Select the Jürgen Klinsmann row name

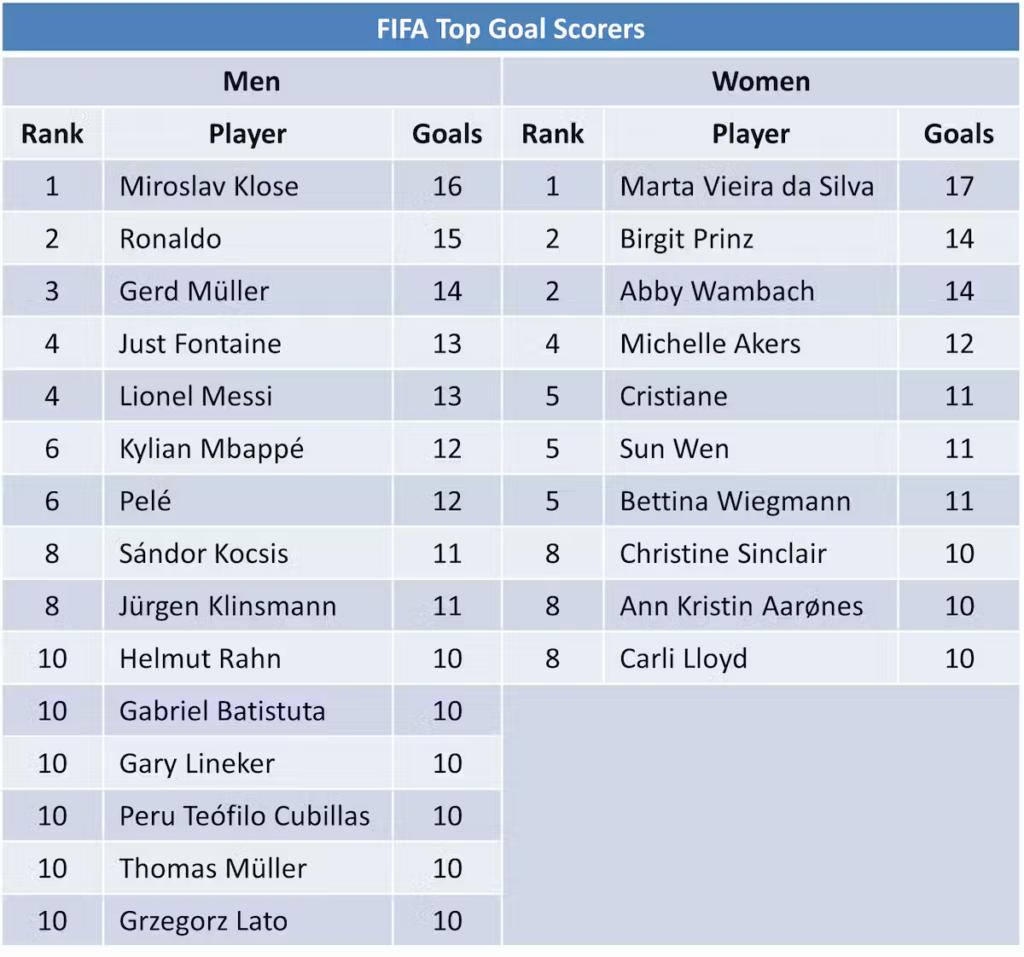[x=228, y=606]
